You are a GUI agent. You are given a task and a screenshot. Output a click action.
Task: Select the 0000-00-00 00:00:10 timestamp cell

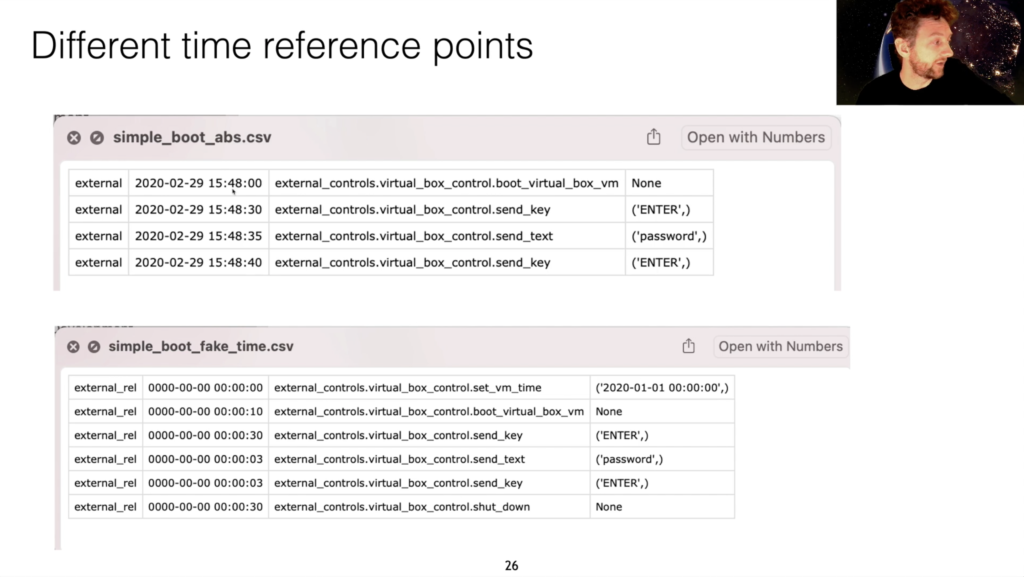tap(205, 411)
